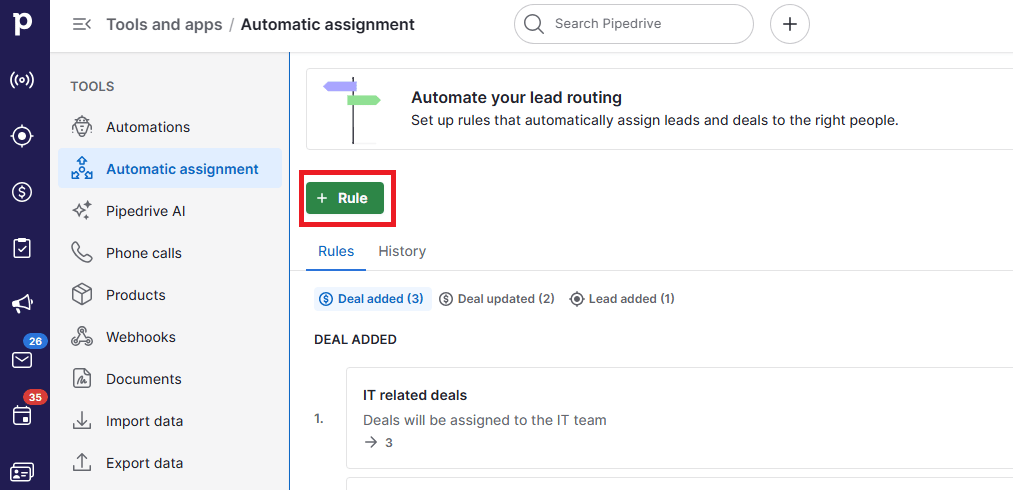Screen dimensions: 1013x490
Task: Click the Automatic assignment arrows icon
Action: coord(82,169)
